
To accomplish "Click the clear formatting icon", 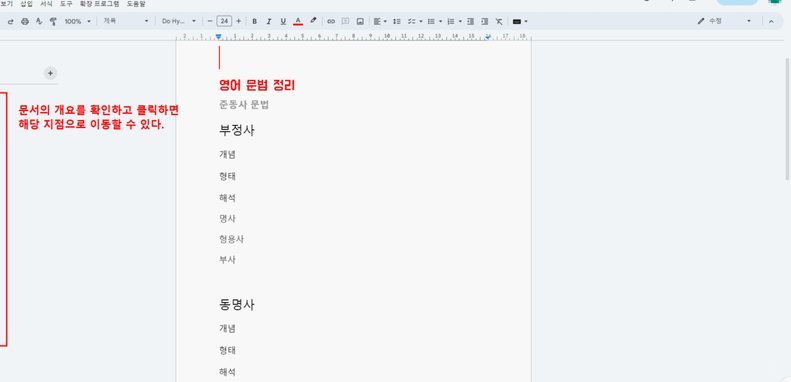I will (498, 21).
